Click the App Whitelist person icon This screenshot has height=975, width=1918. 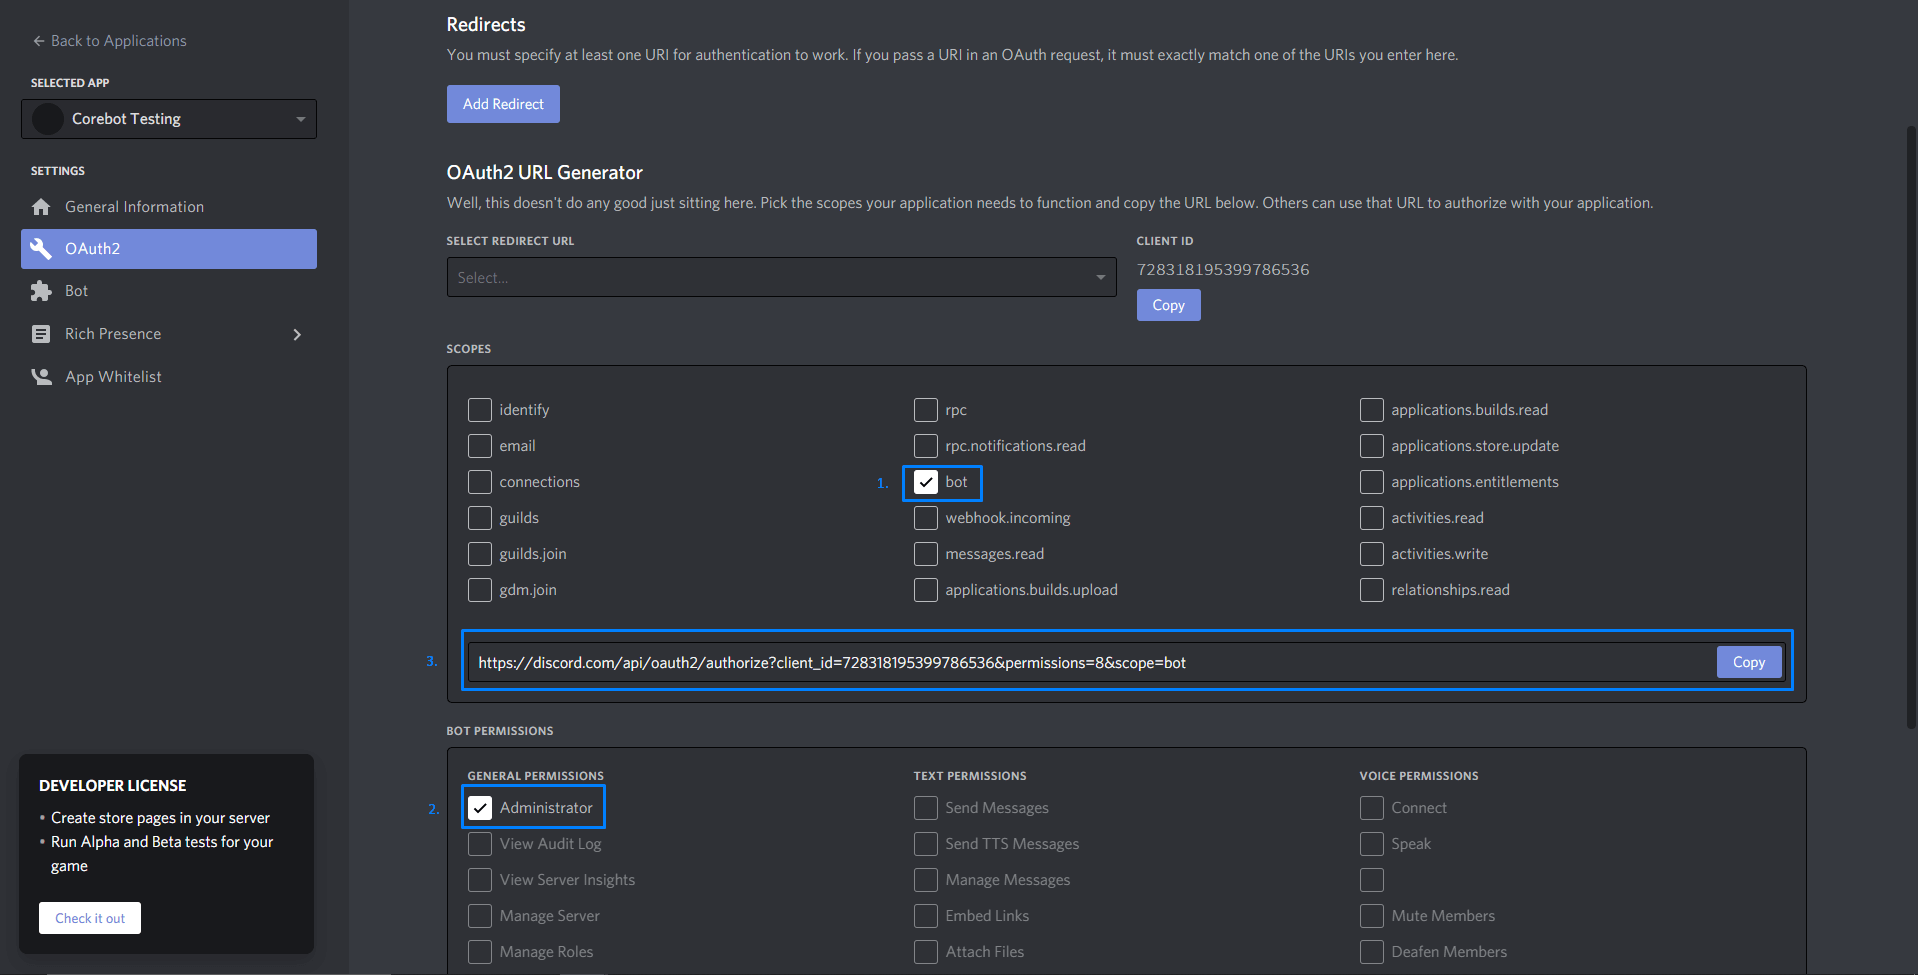(x=41, y=377)
